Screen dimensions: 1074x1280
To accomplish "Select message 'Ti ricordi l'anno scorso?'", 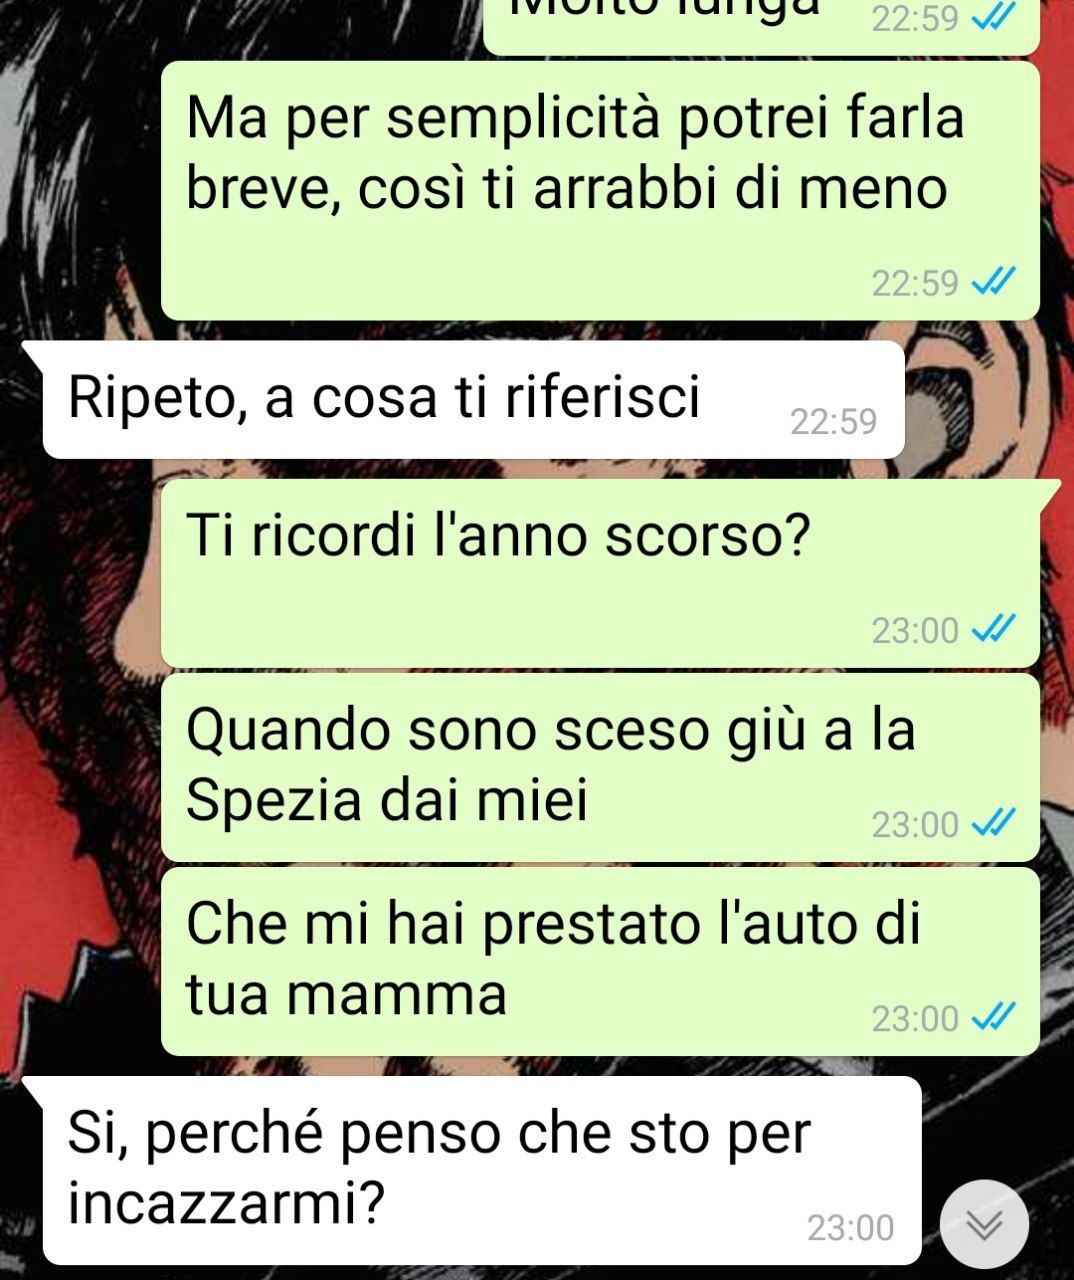I will (600, 572).
